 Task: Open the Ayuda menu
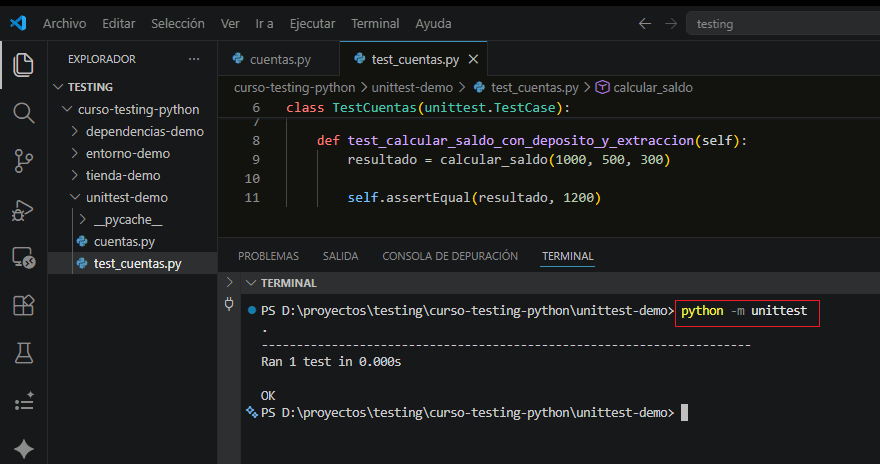[x=433, y=24]
